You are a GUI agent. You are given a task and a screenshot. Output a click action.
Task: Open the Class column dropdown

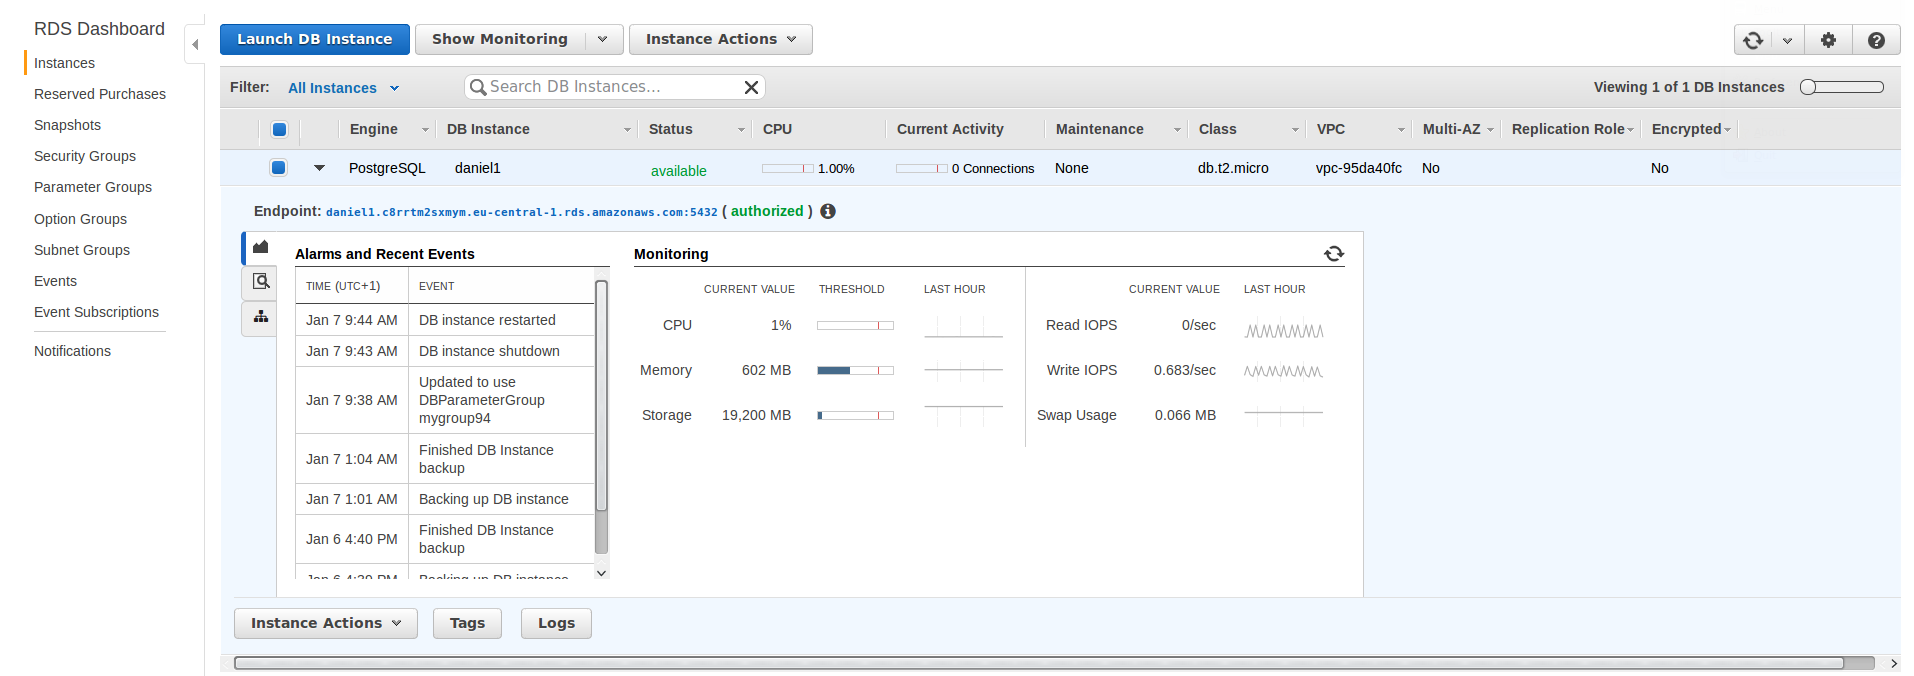tap(1295, 130)
